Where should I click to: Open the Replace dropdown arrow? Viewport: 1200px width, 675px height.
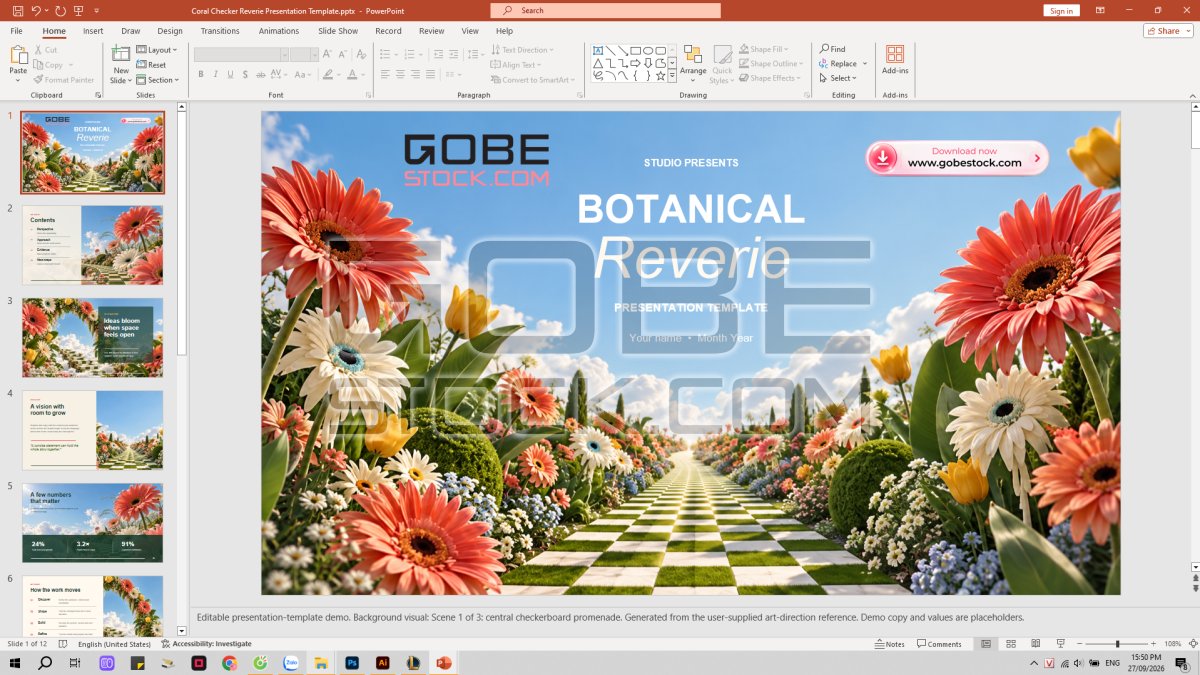click(x=865, y=64)
